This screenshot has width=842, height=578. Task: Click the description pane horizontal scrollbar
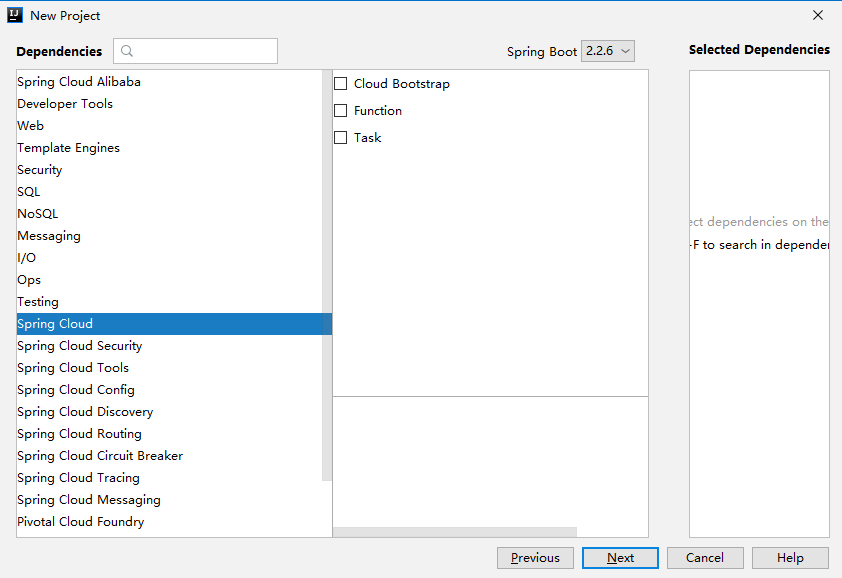pos(455,532)
